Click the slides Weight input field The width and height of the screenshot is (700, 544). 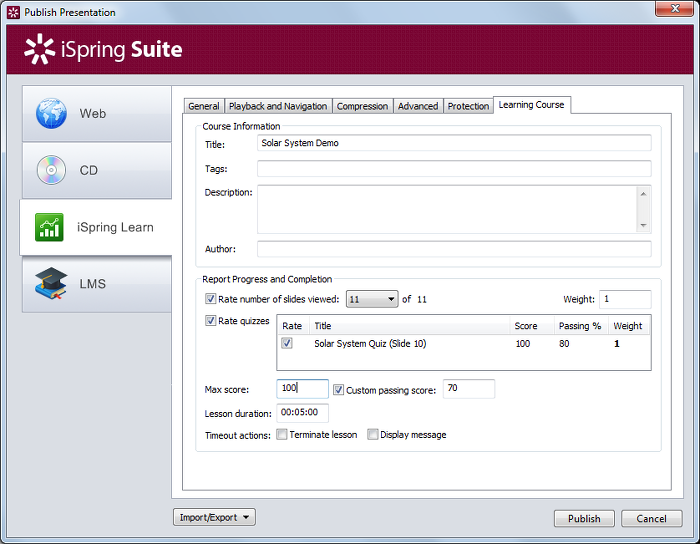point(625,299)
